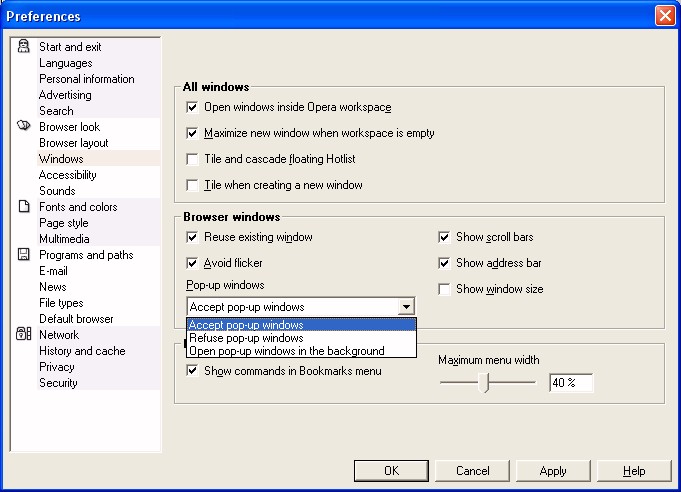Click the Browser look category icon

pos(24,127)
